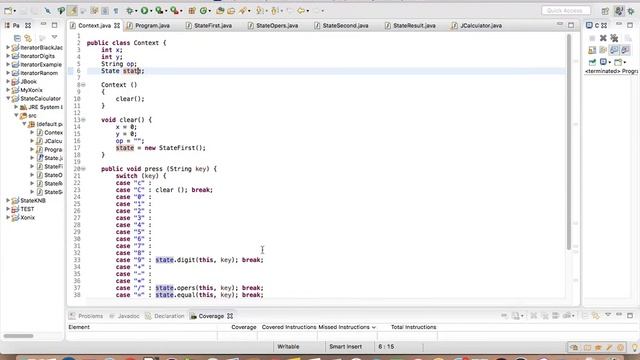Select the JBook project in Package Explorer
The width and height of the screenshot is (640, 360).
pos(28,82)
